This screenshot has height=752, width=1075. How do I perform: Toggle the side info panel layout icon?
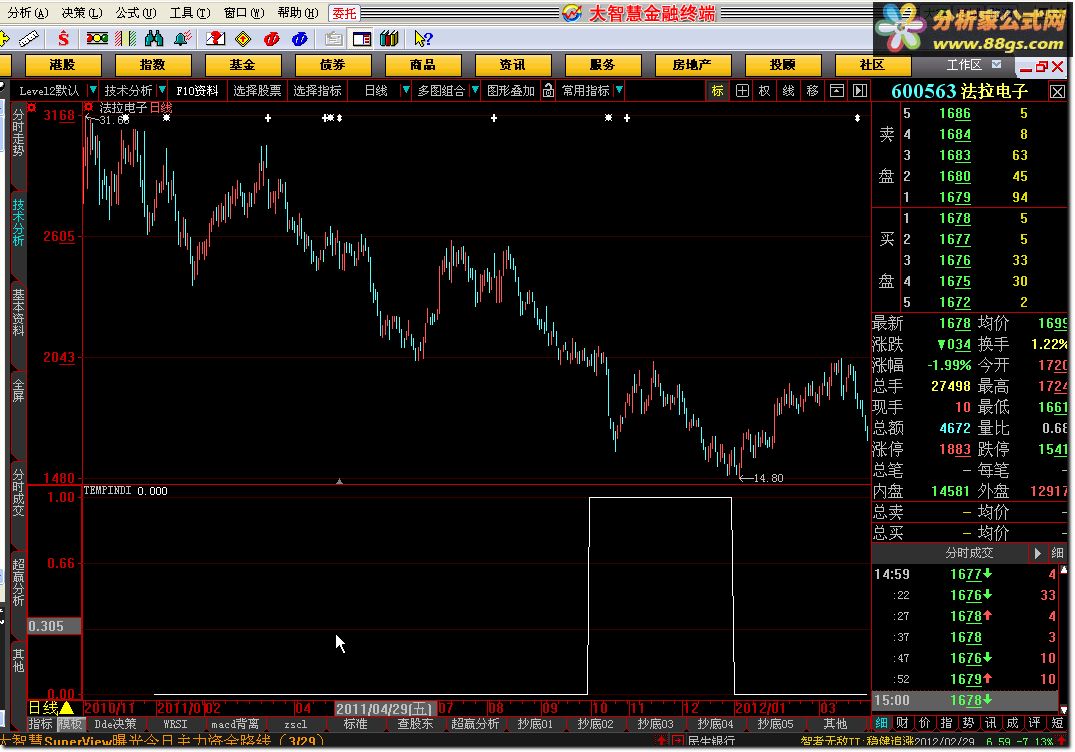point(361,39)
